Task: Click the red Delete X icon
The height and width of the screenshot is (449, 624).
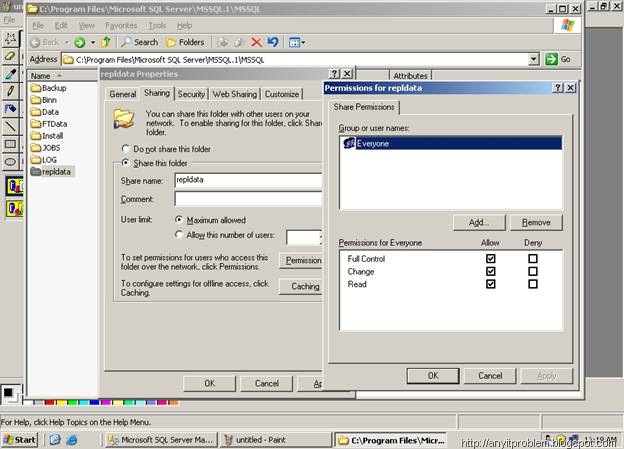Action: click(256, 42)
